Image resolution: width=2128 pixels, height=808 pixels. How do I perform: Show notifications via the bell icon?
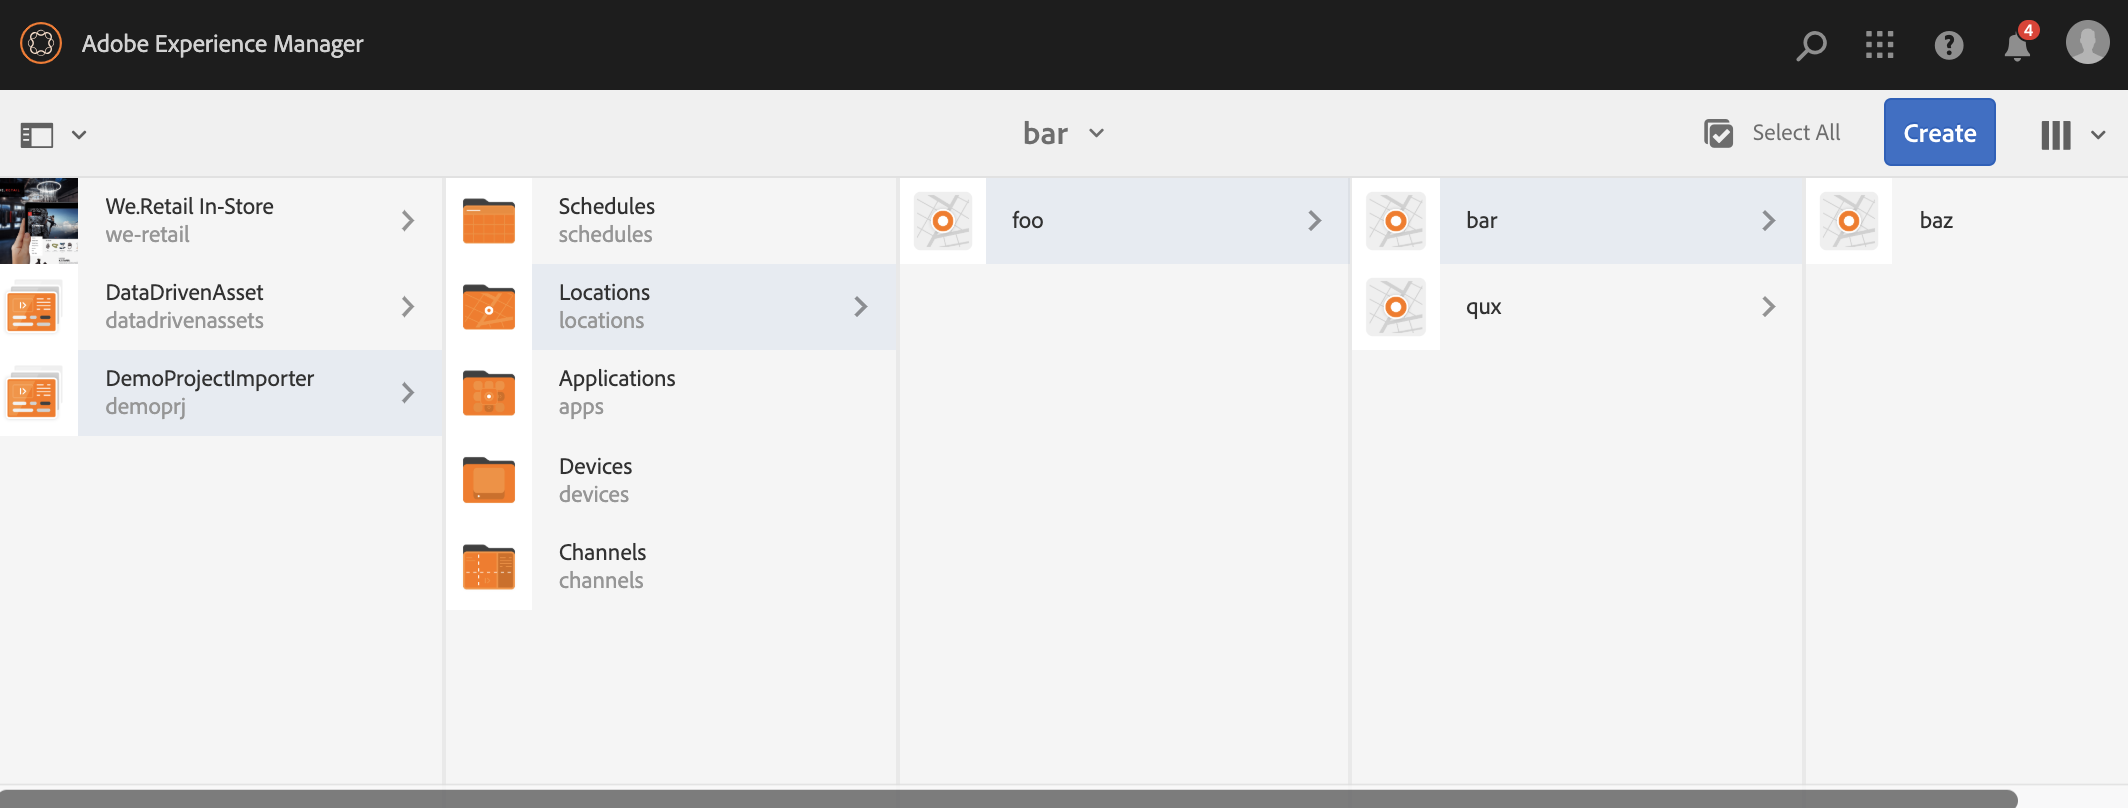(2018, 46)
